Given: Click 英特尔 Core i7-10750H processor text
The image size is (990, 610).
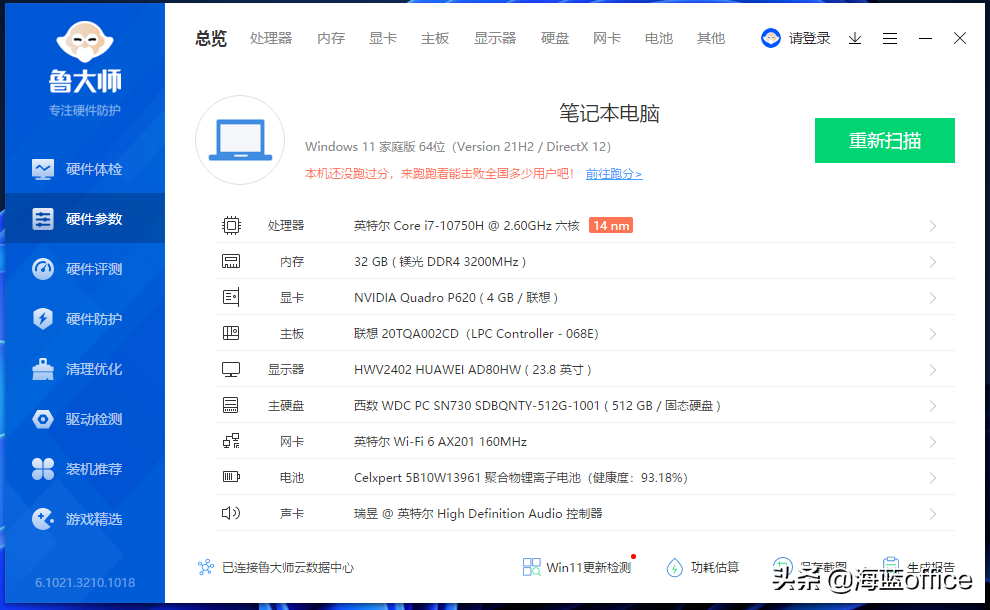Looking at the screenshot, I should point(467,225).
